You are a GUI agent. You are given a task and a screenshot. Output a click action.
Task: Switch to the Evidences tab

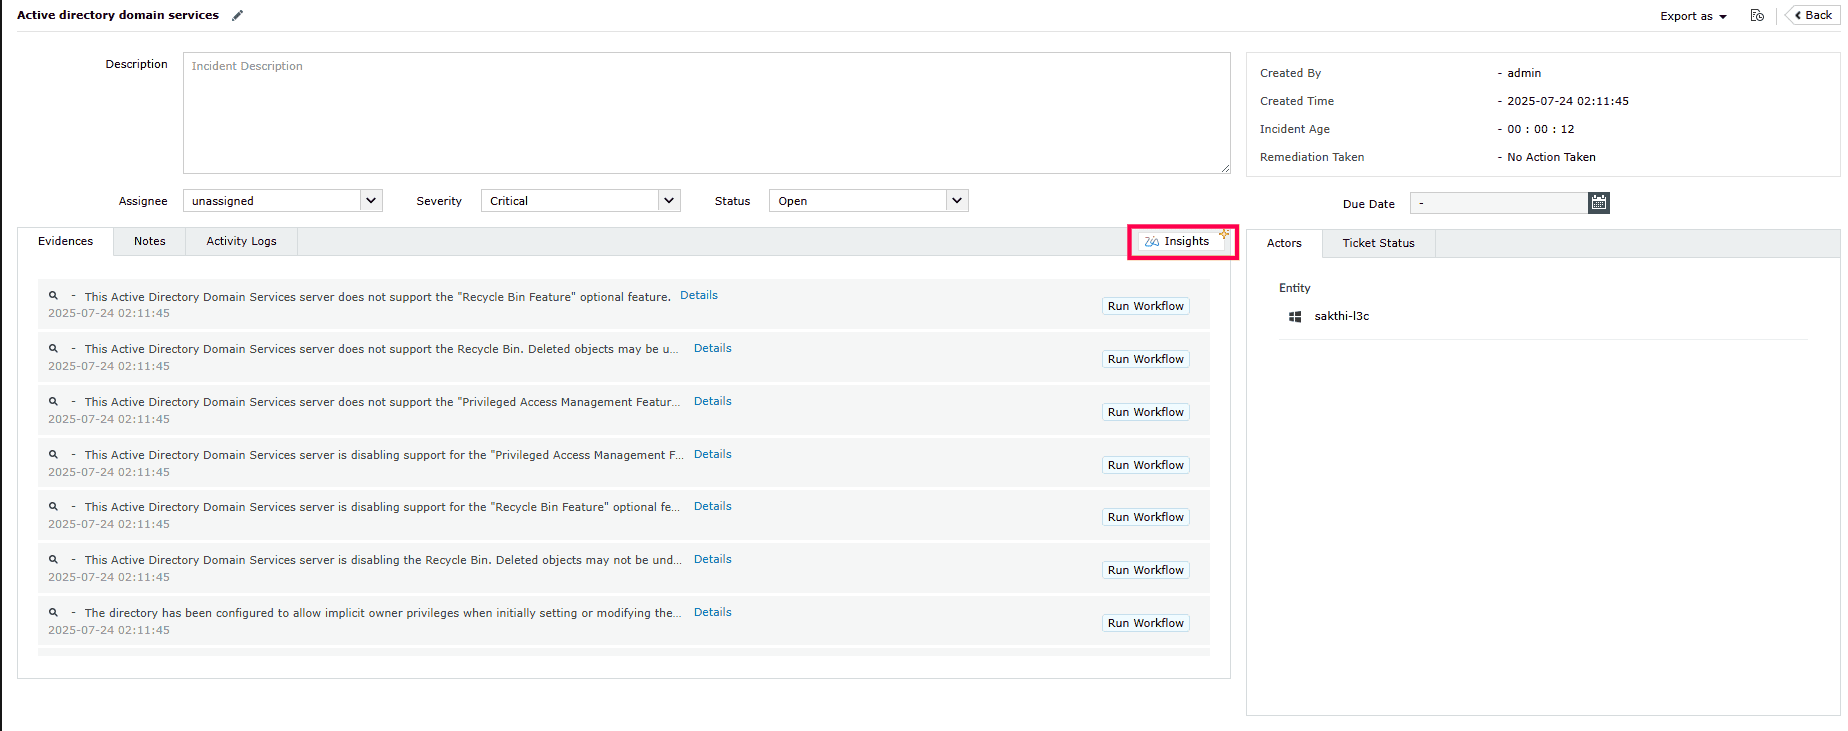pyautogui.click(x=66, y=241)
